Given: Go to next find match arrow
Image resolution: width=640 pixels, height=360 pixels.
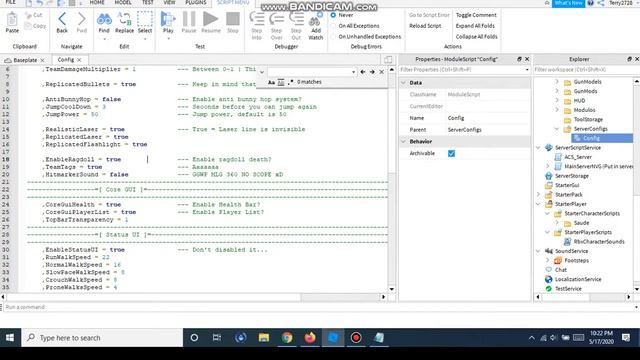Looking at the screenshot, I should 372,72.
